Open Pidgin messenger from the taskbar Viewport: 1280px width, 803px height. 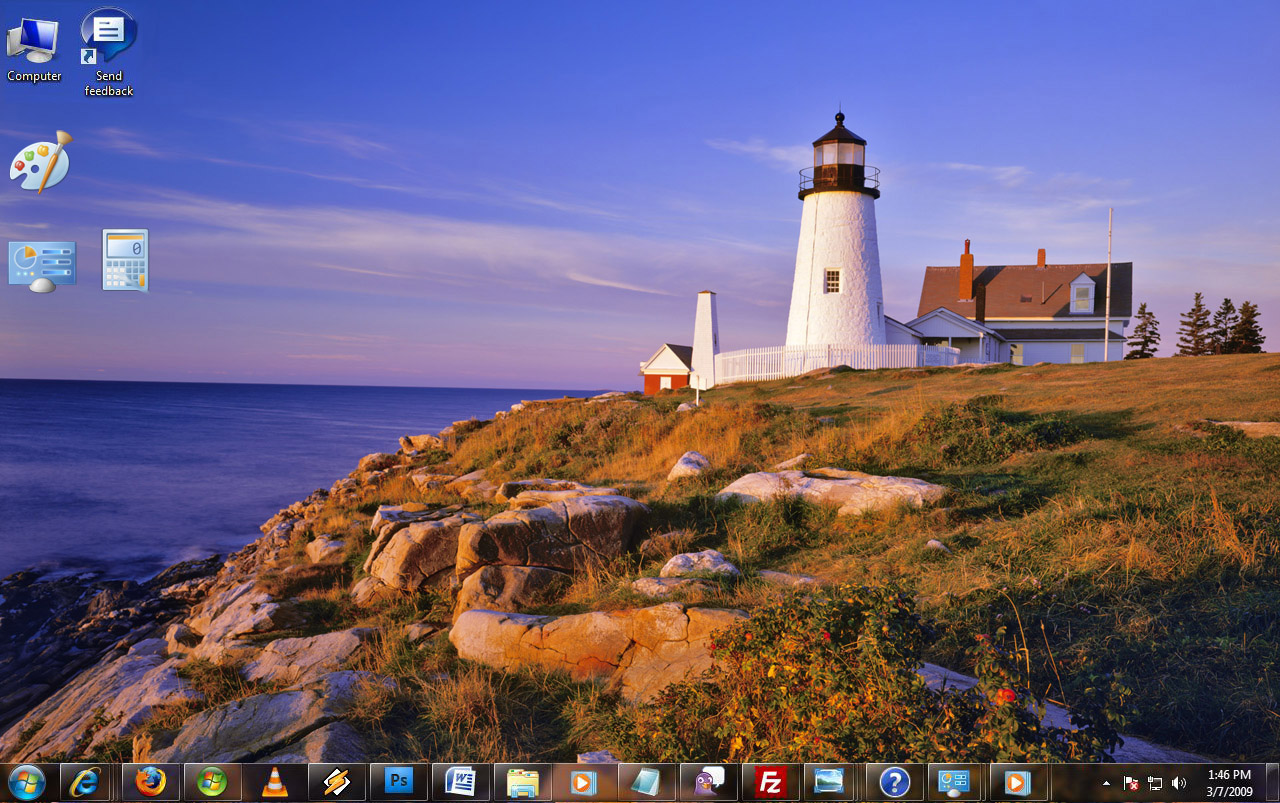[709, 781]
